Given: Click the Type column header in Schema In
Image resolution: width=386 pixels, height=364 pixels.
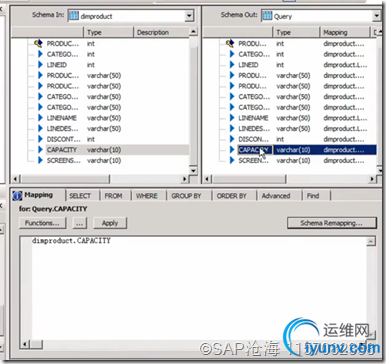Looking at the screenshot, I should (108, 32).
